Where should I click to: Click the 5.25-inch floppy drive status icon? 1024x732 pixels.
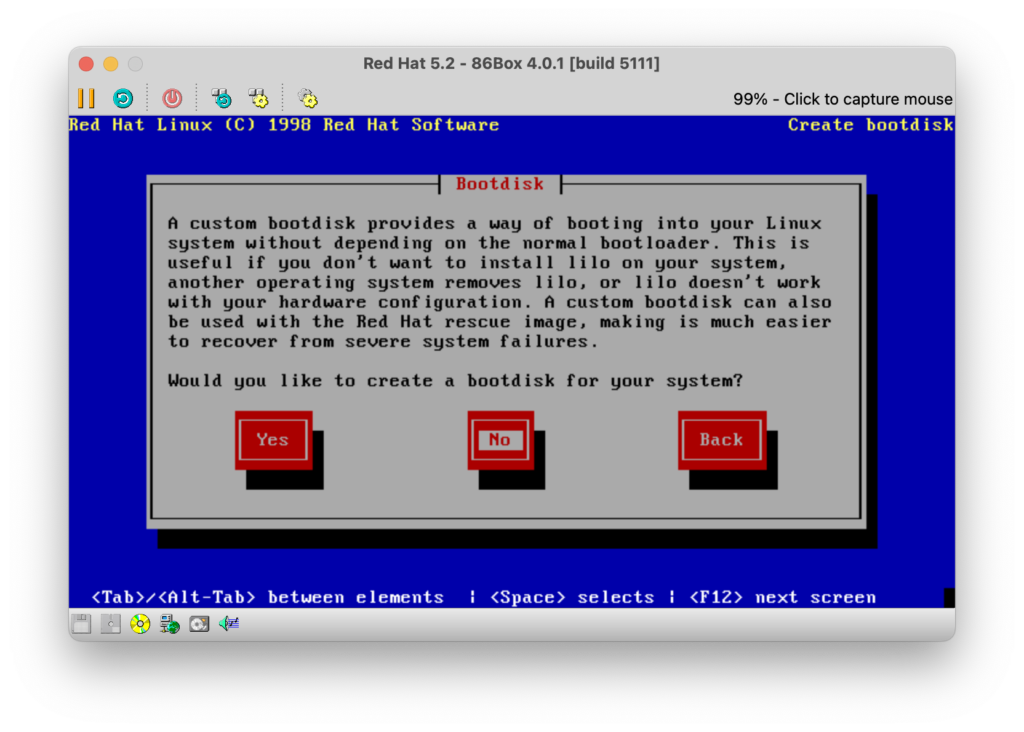[111, 624]
